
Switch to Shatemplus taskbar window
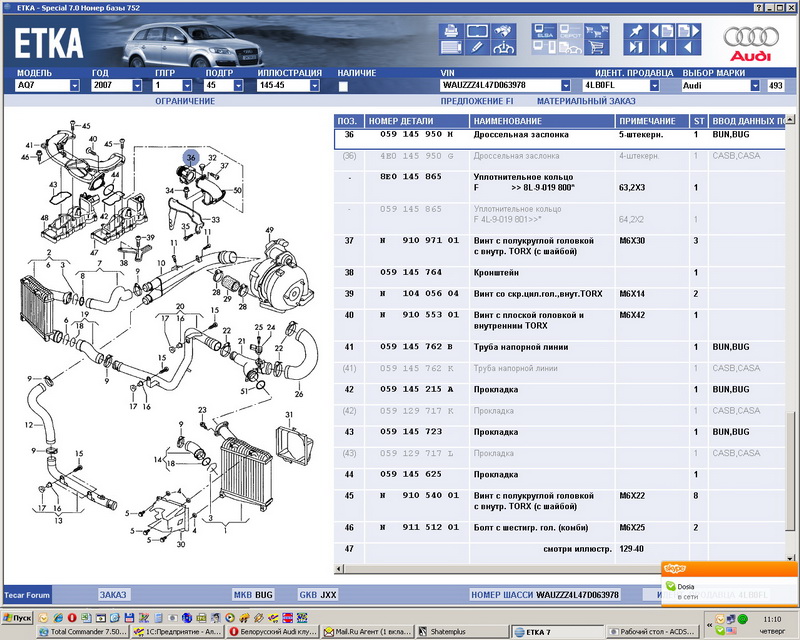[462, 632]
